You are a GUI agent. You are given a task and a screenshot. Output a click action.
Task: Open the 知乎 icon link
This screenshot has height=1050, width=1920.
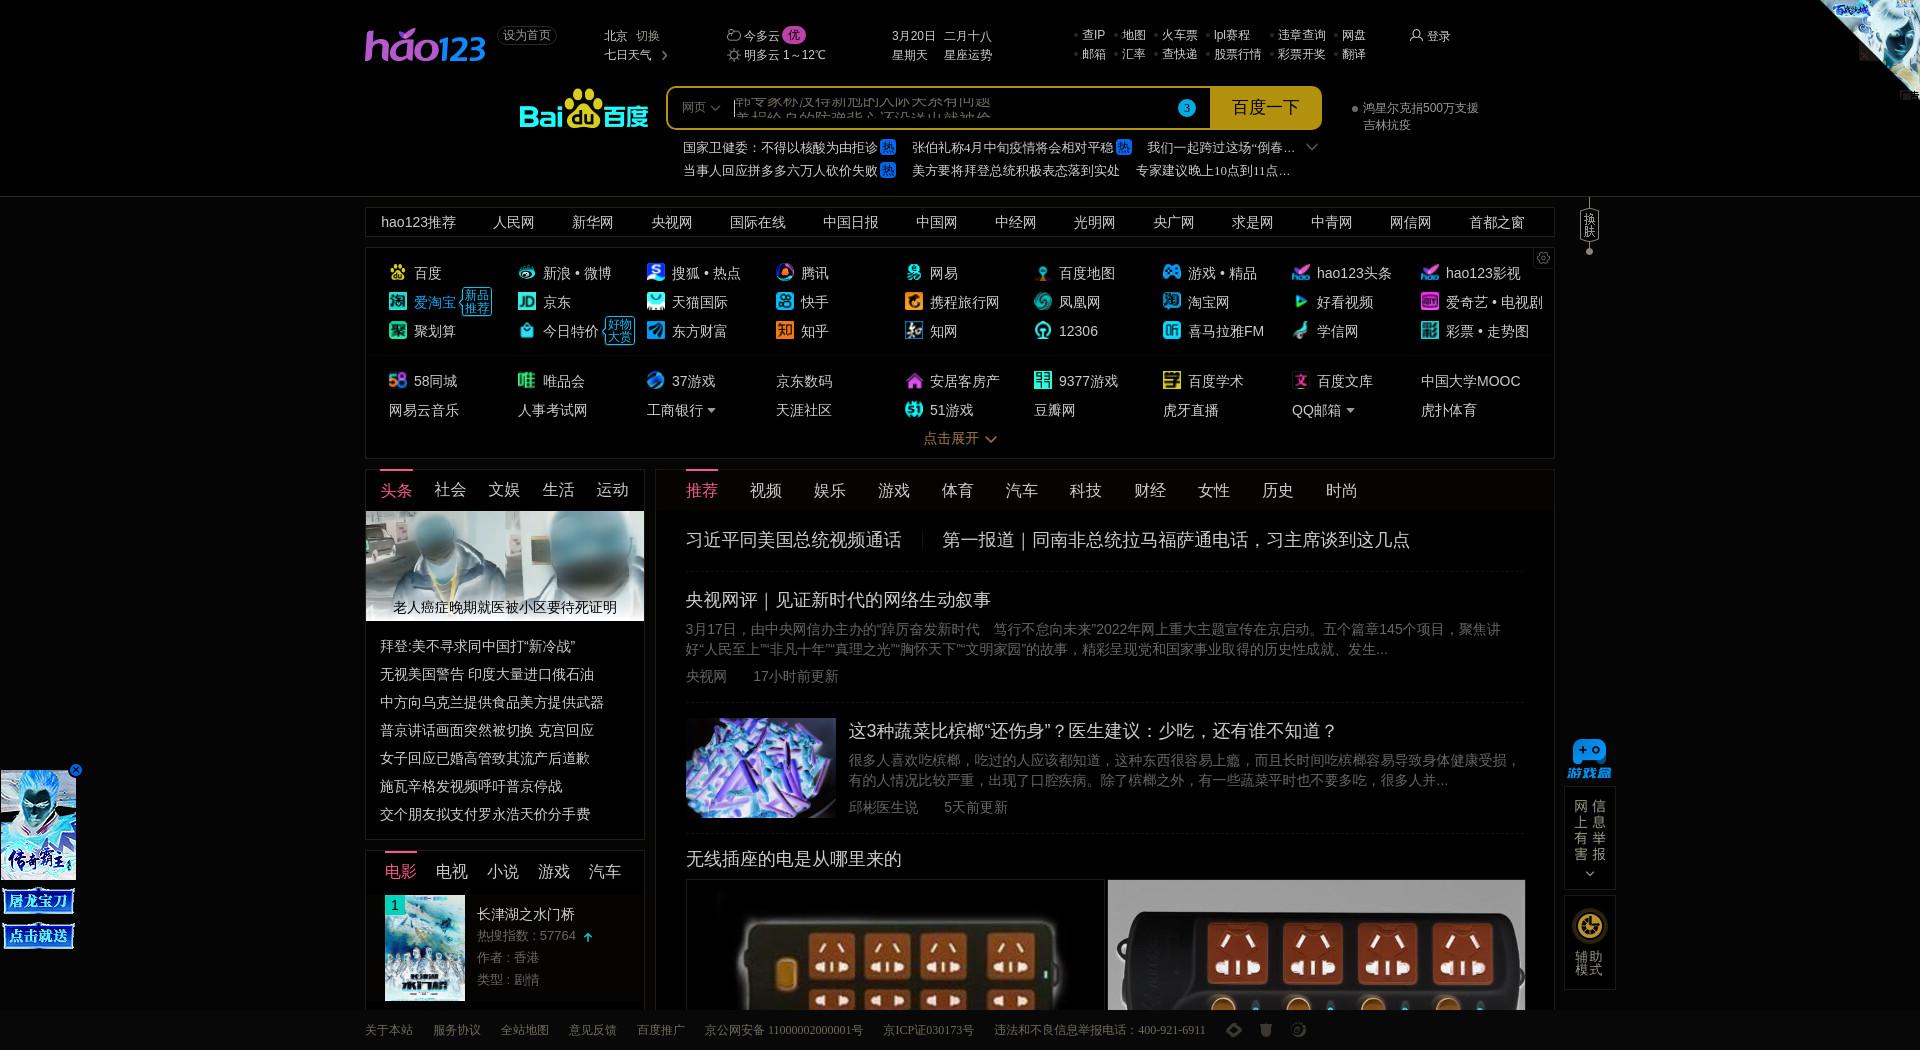785,331
